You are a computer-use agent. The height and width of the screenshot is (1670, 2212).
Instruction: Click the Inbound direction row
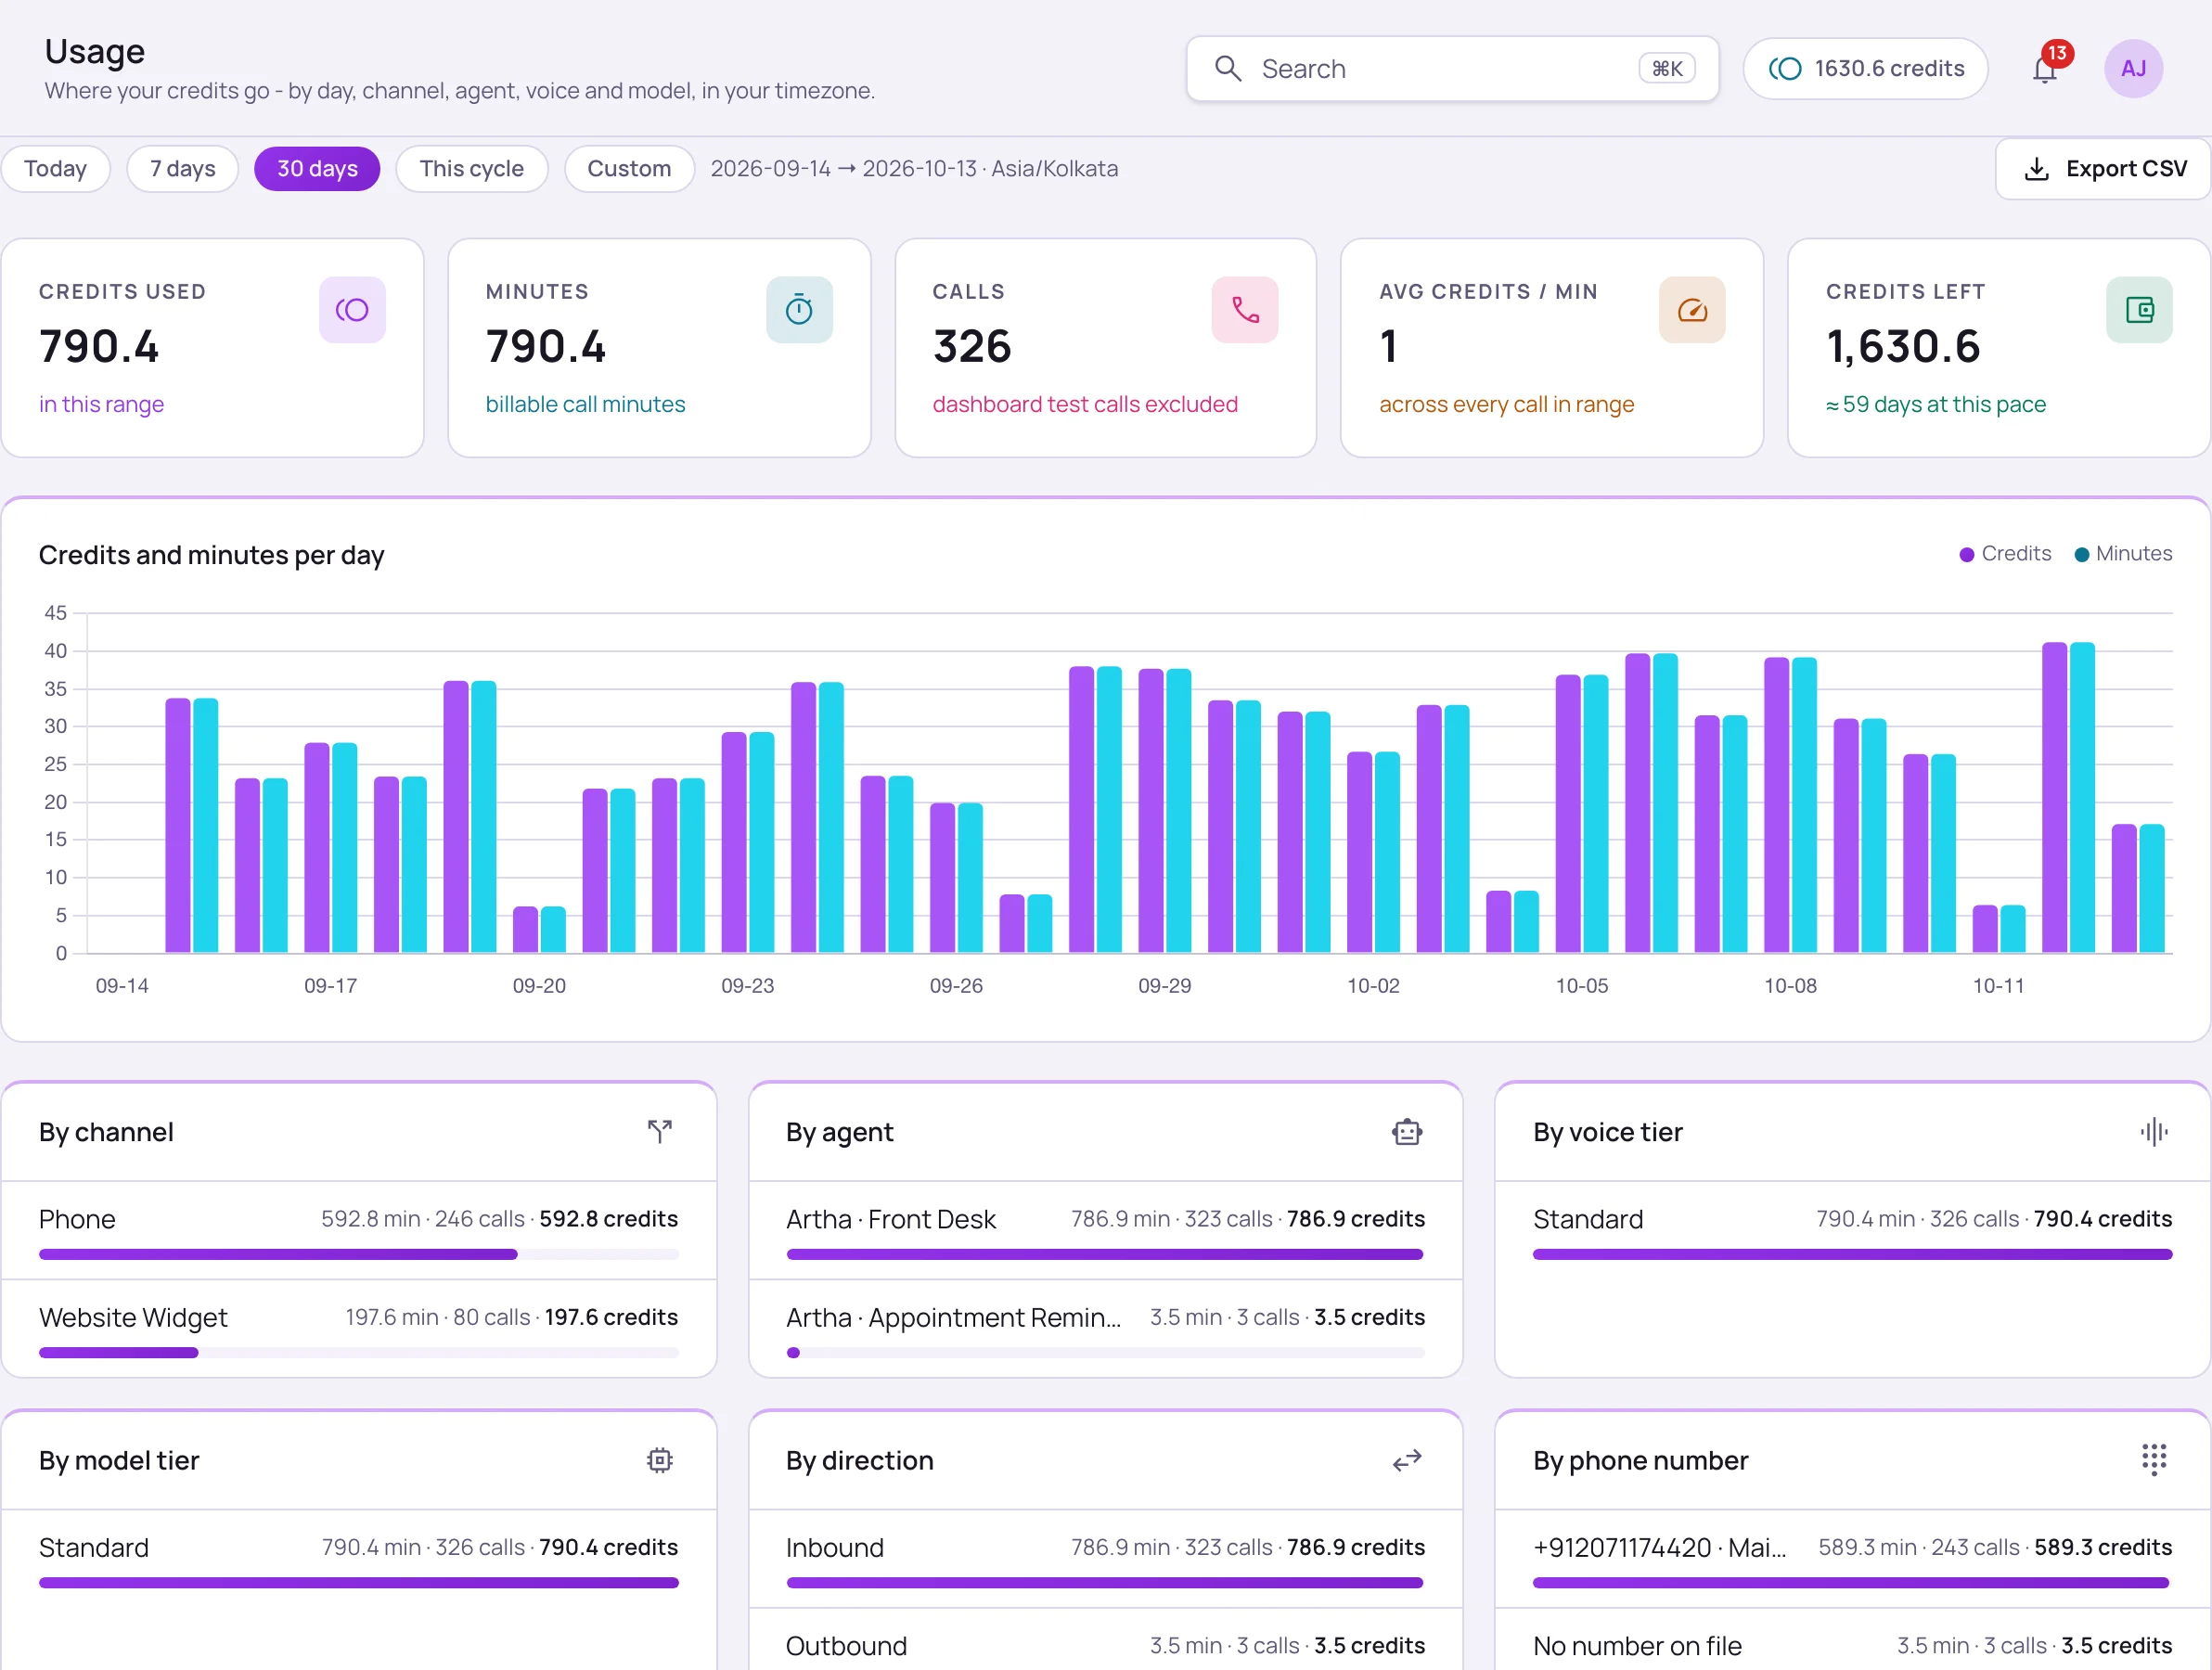coord(1105,1559)
